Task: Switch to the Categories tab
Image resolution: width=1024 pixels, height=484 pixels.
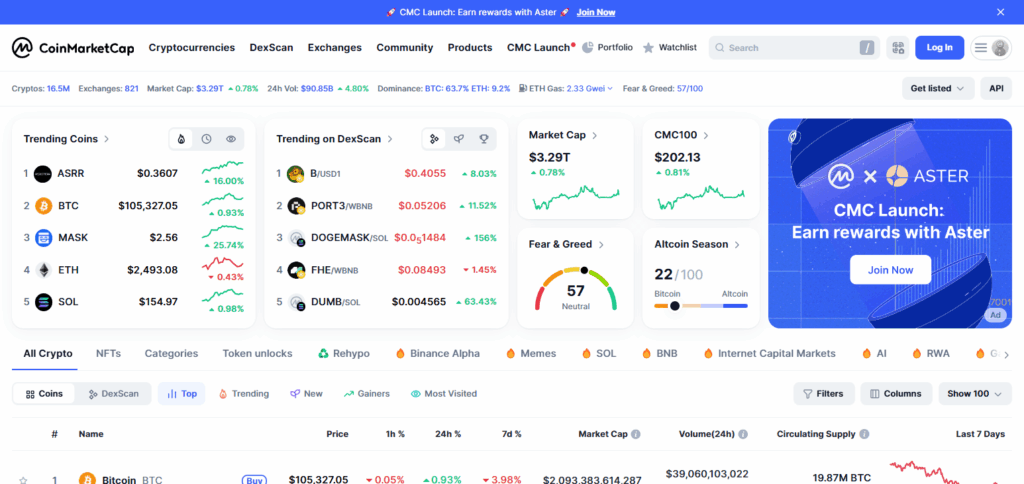Action: tap(171, 353)
